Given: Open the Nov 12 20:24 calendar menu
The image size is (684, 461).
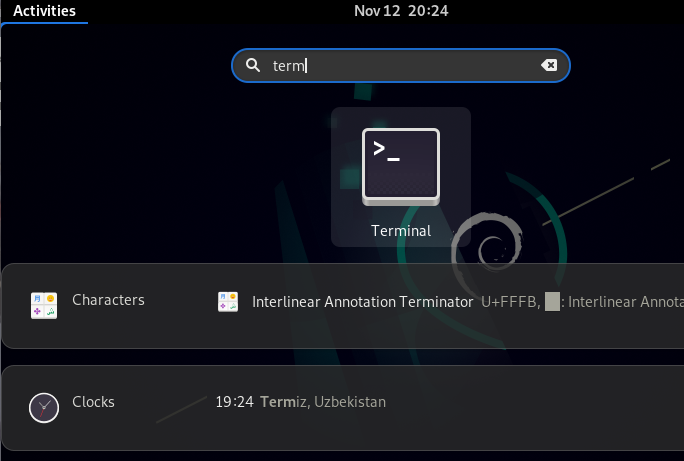Looking at the screenshot, I should click(401, 11).
